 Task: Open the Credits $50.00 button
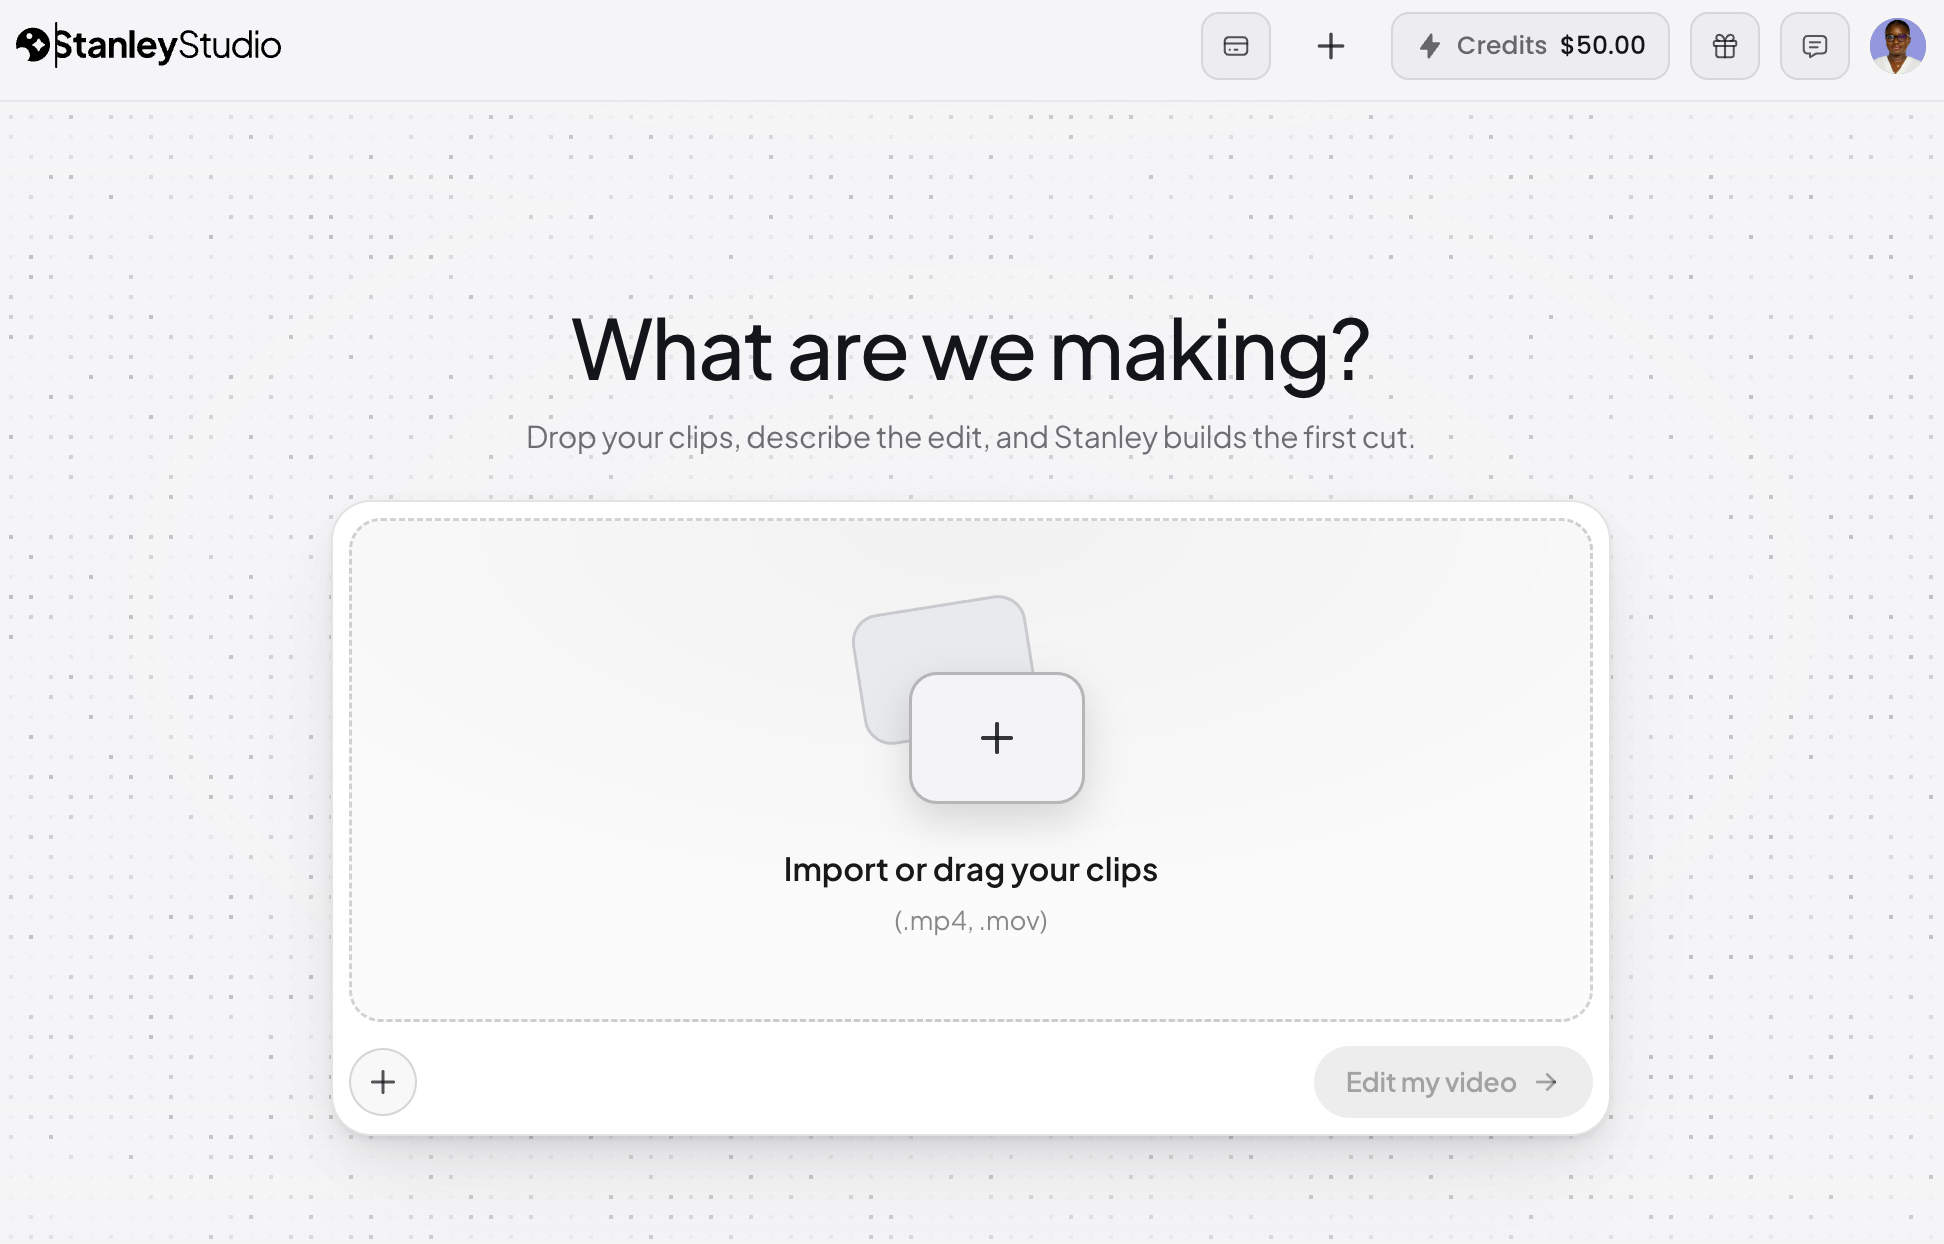[1530, 46]
